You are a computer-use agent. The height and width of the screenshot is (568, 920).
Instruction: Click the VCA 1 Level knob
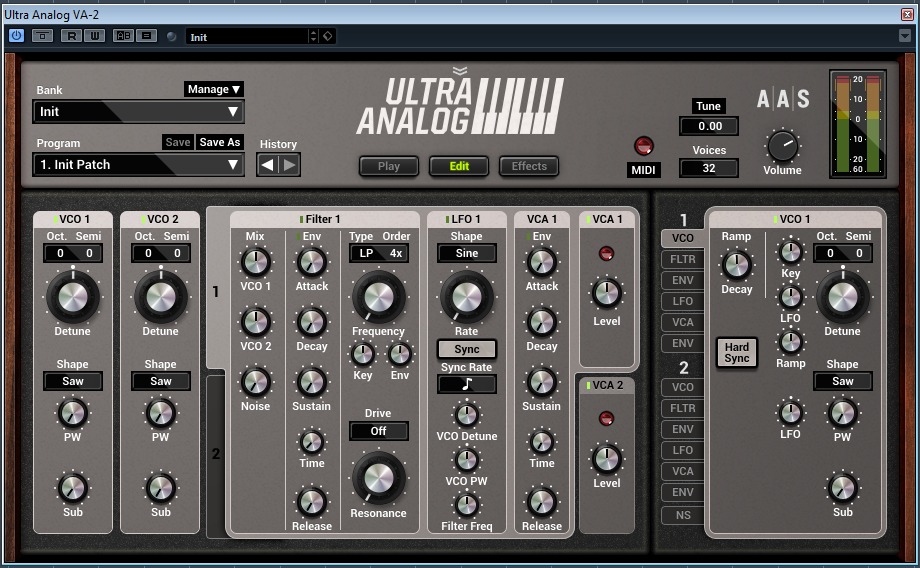[x=606, y=293]
